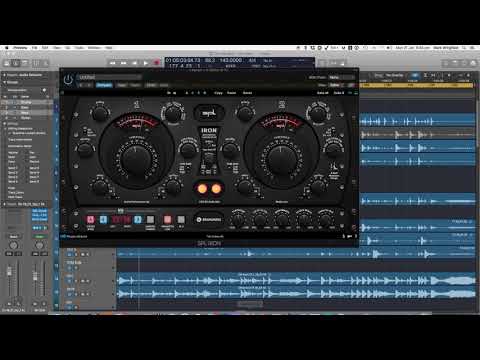The height and width of the screenshot is (360, 480).
Task: Click the first gray square footer button
Action: pyautogui.click(x=150, y=219)
